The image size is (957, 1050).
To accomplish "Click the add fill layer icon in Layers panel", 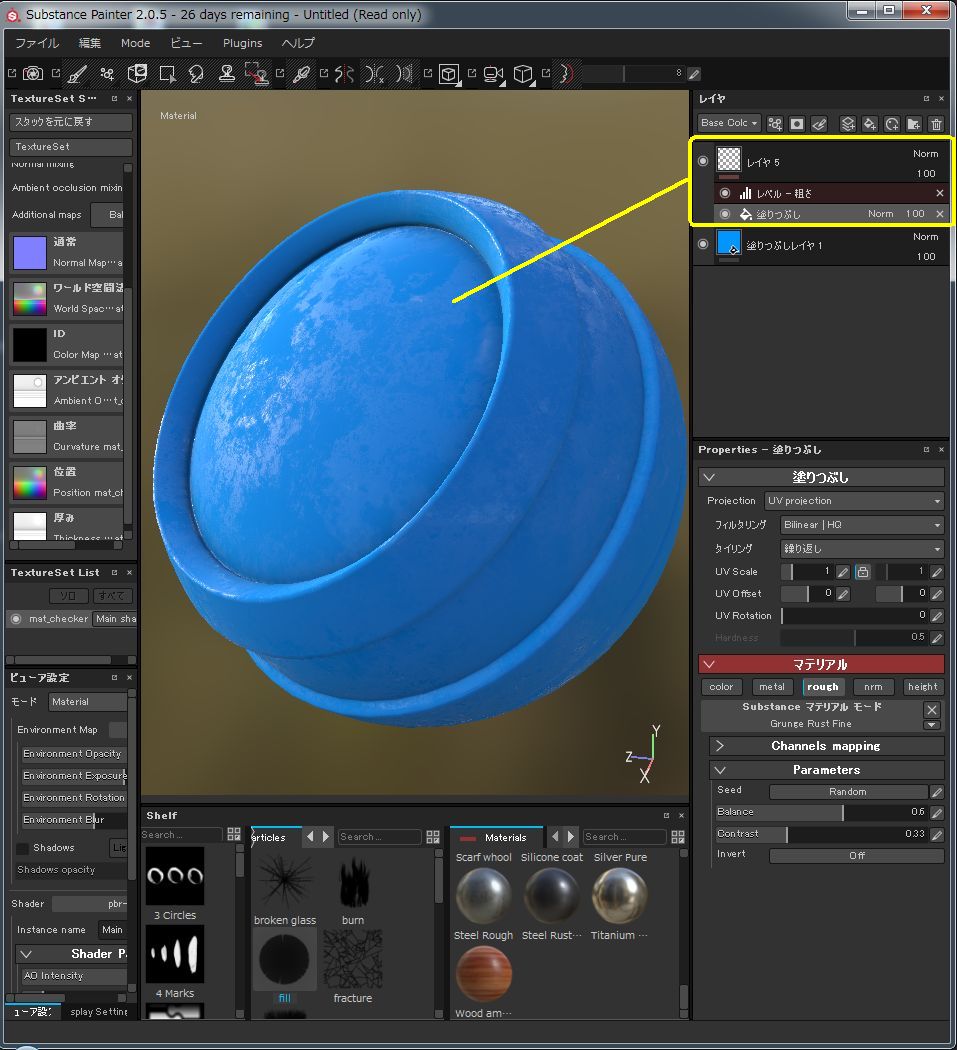I will pos(870,123).
